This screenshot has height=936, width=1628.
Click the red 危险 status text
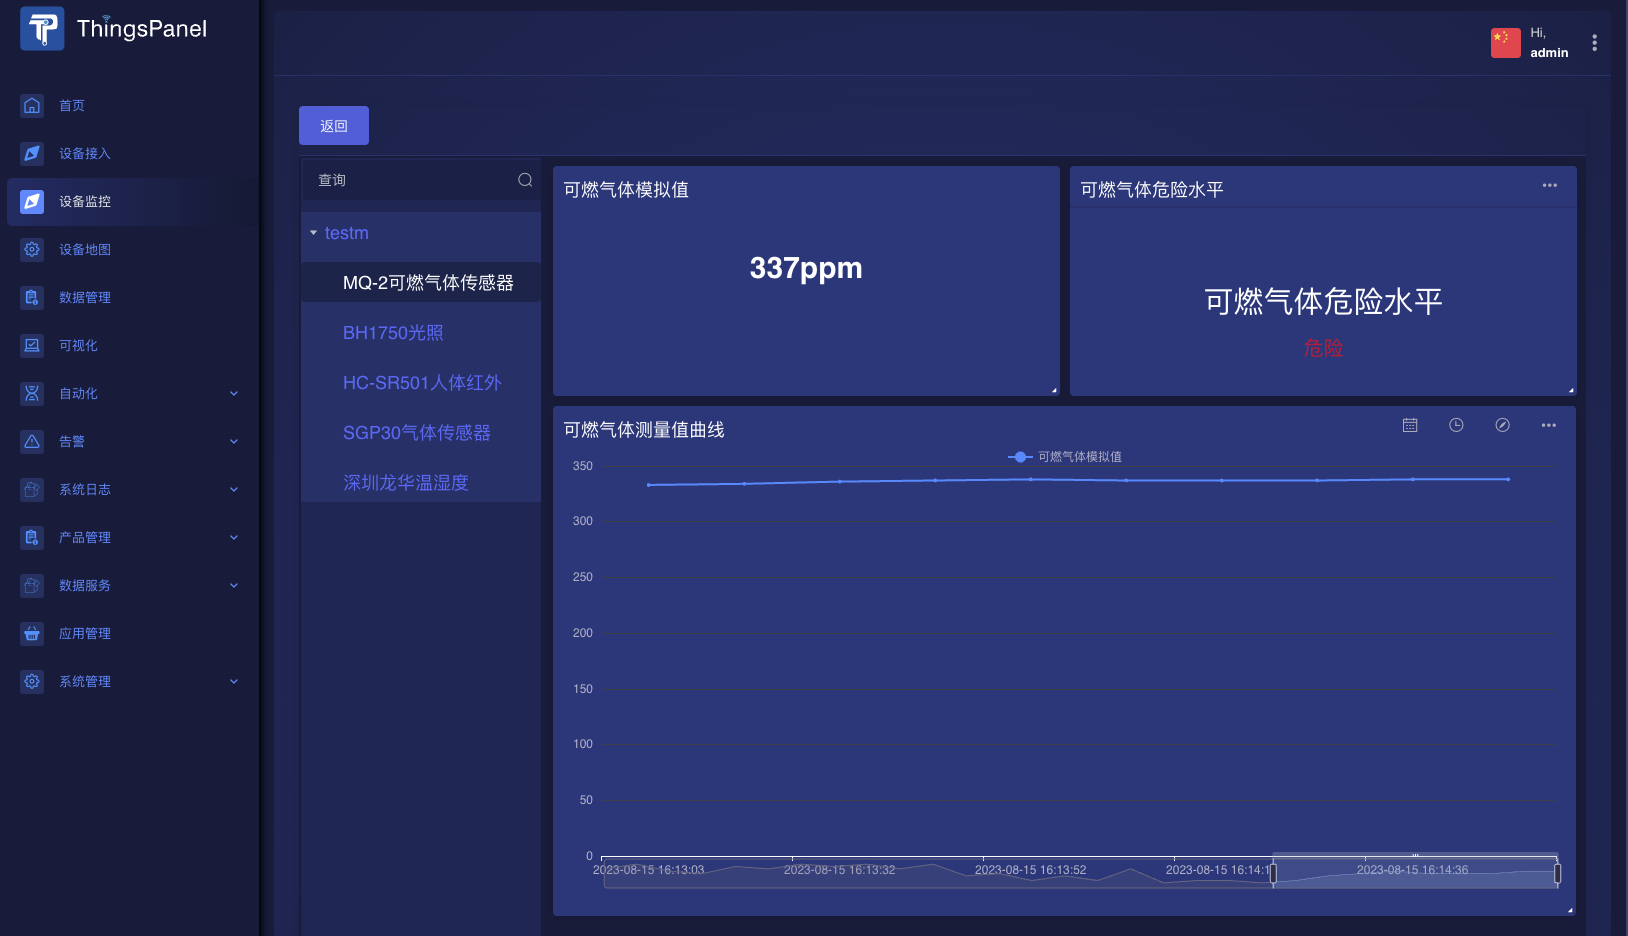pyautogui.click(x=1323, y=348)
